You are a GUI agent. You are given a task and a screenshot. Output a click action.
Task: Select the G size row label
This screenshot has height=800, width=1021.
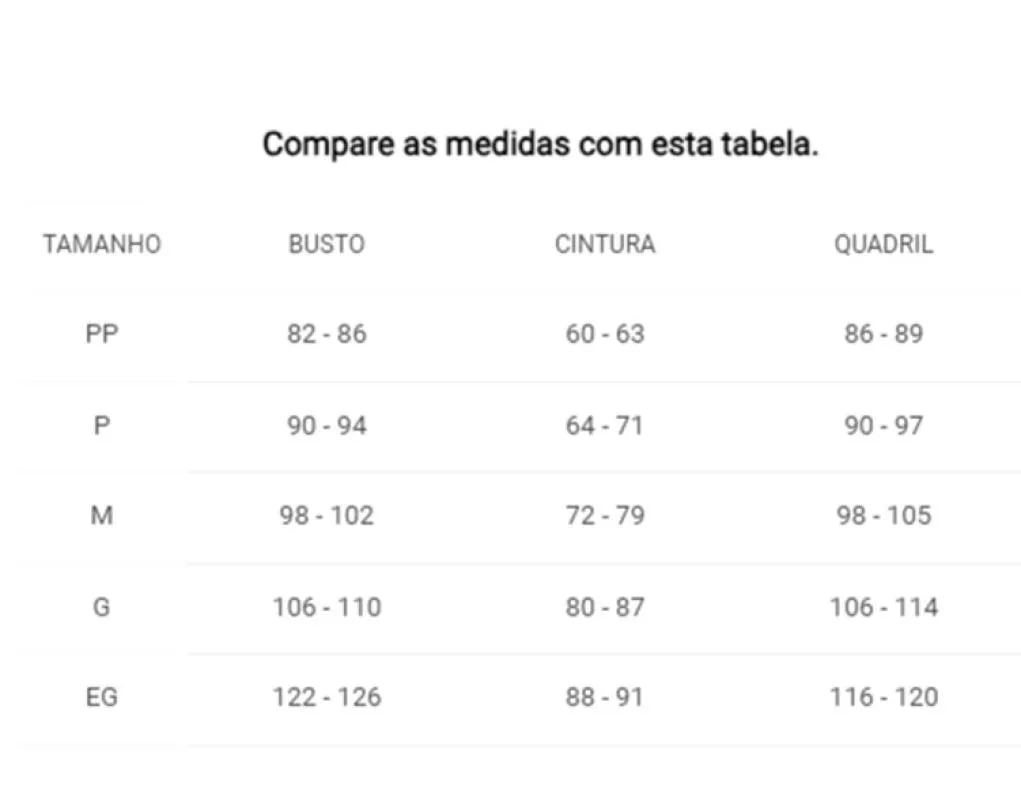coord(102,607)
